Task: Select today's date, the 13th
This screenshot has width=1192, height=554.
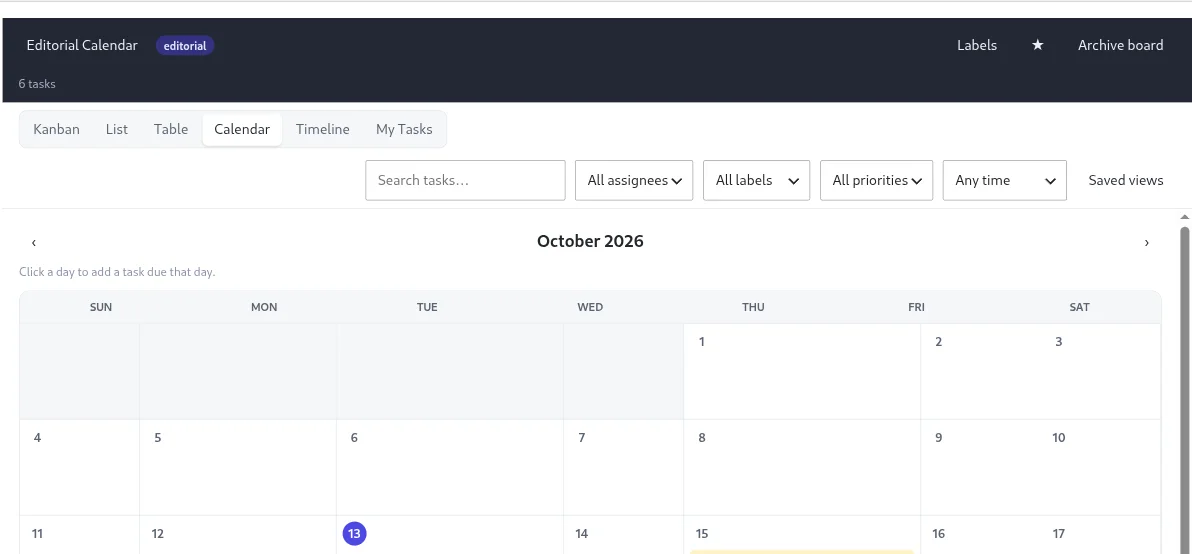Action: click(354, 533)
